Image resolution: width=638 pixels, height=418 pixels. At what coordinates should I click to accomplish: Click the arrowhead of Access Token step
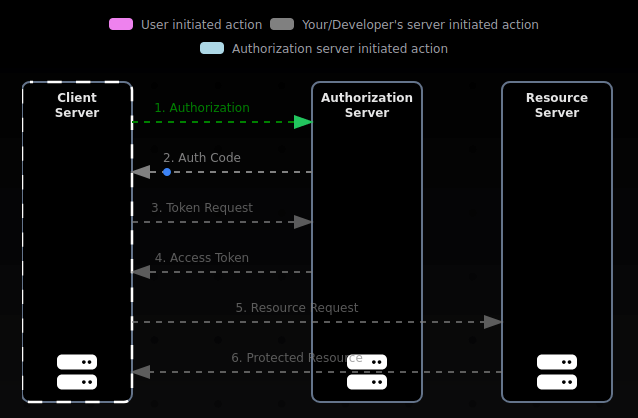coord(141,272)
